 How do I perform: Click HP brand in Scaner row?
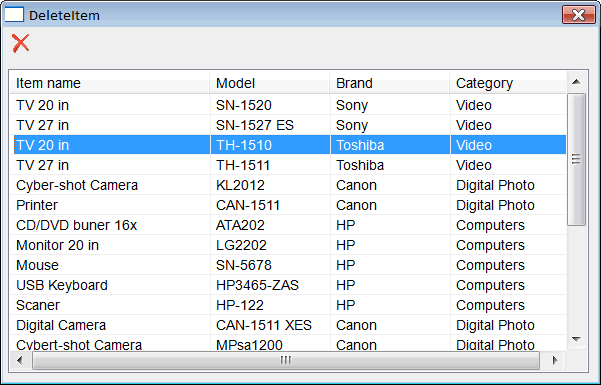click(x=390, y=305)
